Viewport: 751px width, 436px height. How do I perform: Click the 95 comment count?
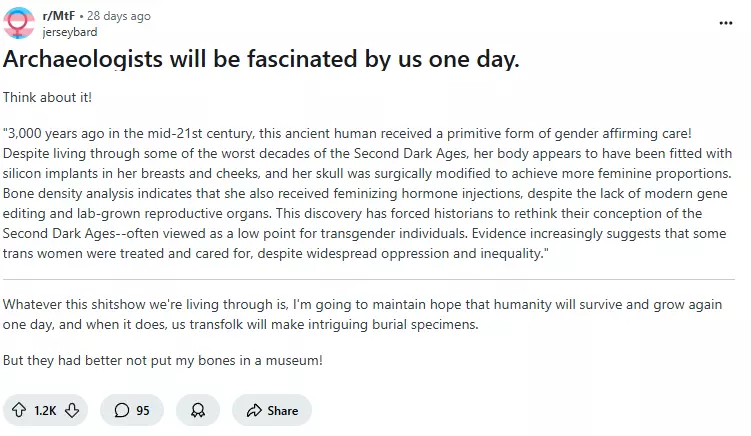click(x=143, y=410)
